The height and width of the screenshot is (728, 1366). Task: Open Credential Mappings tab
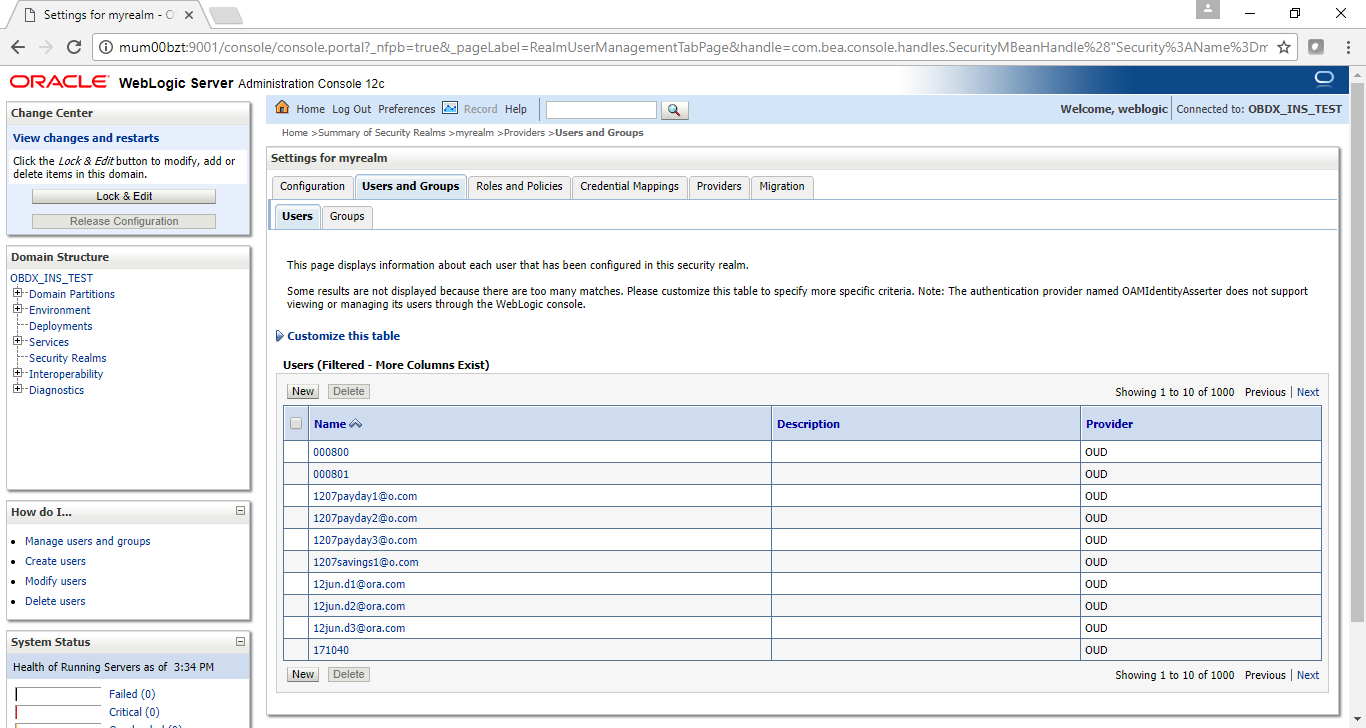pyautogui.click(x=629, y=187)
